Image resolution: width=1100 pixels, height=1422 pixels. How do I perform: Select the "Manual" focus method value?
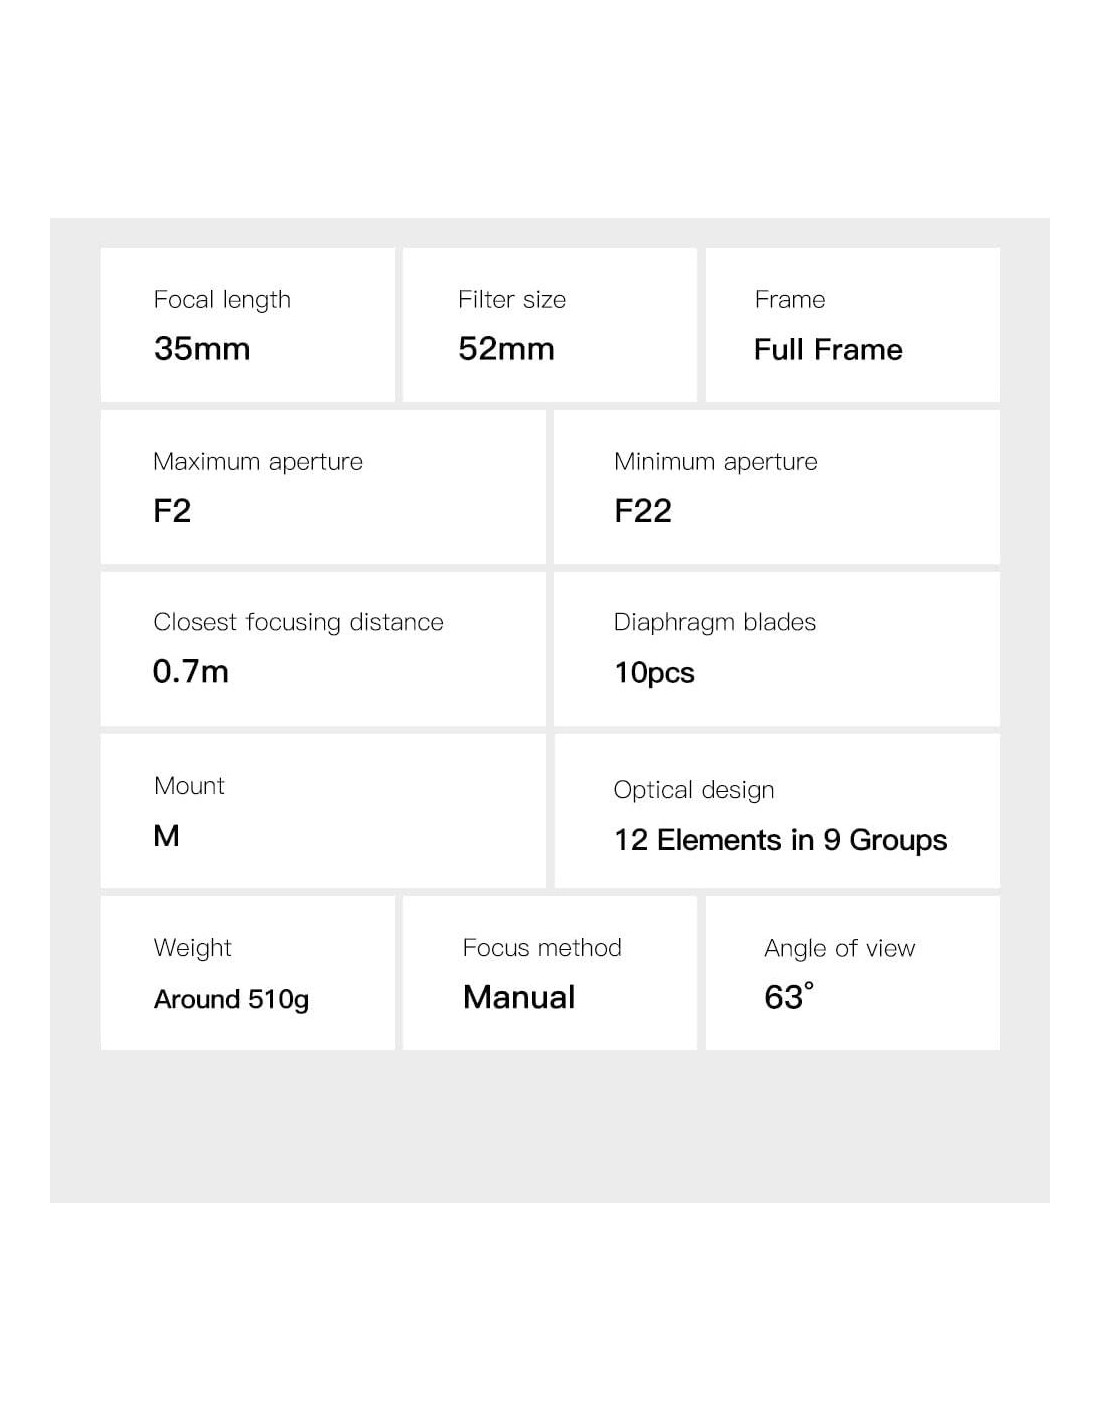point(519,997)
